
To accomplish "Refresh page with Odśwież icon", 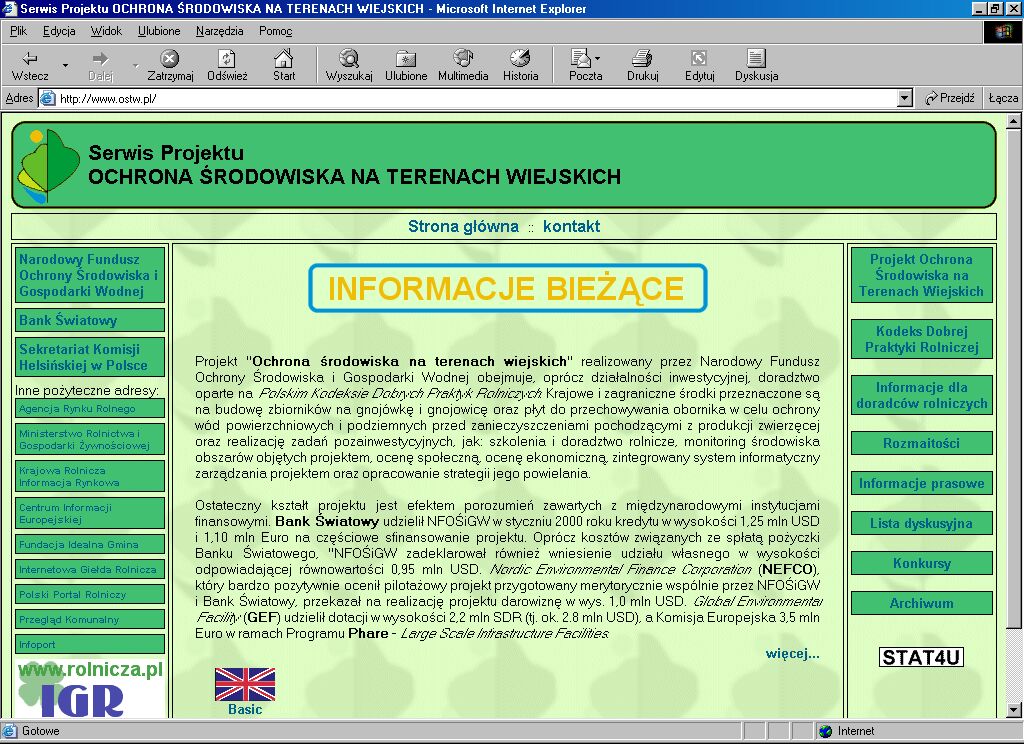I will (227, 58).
